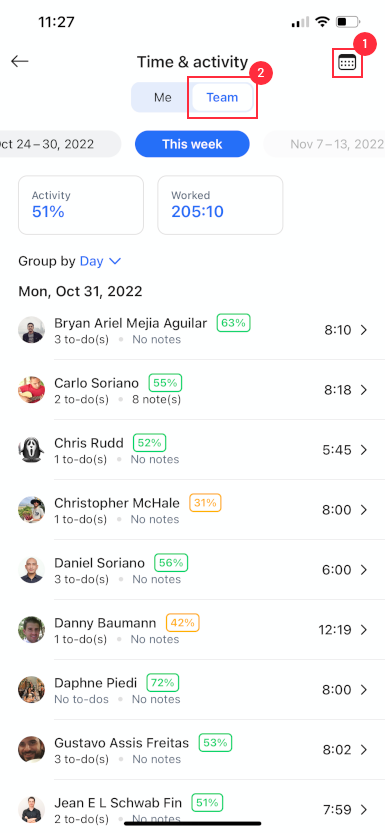Expand Gustavo Assis Freitas's entry chevron
Screen dimensions: 385x833
[364, 750]
